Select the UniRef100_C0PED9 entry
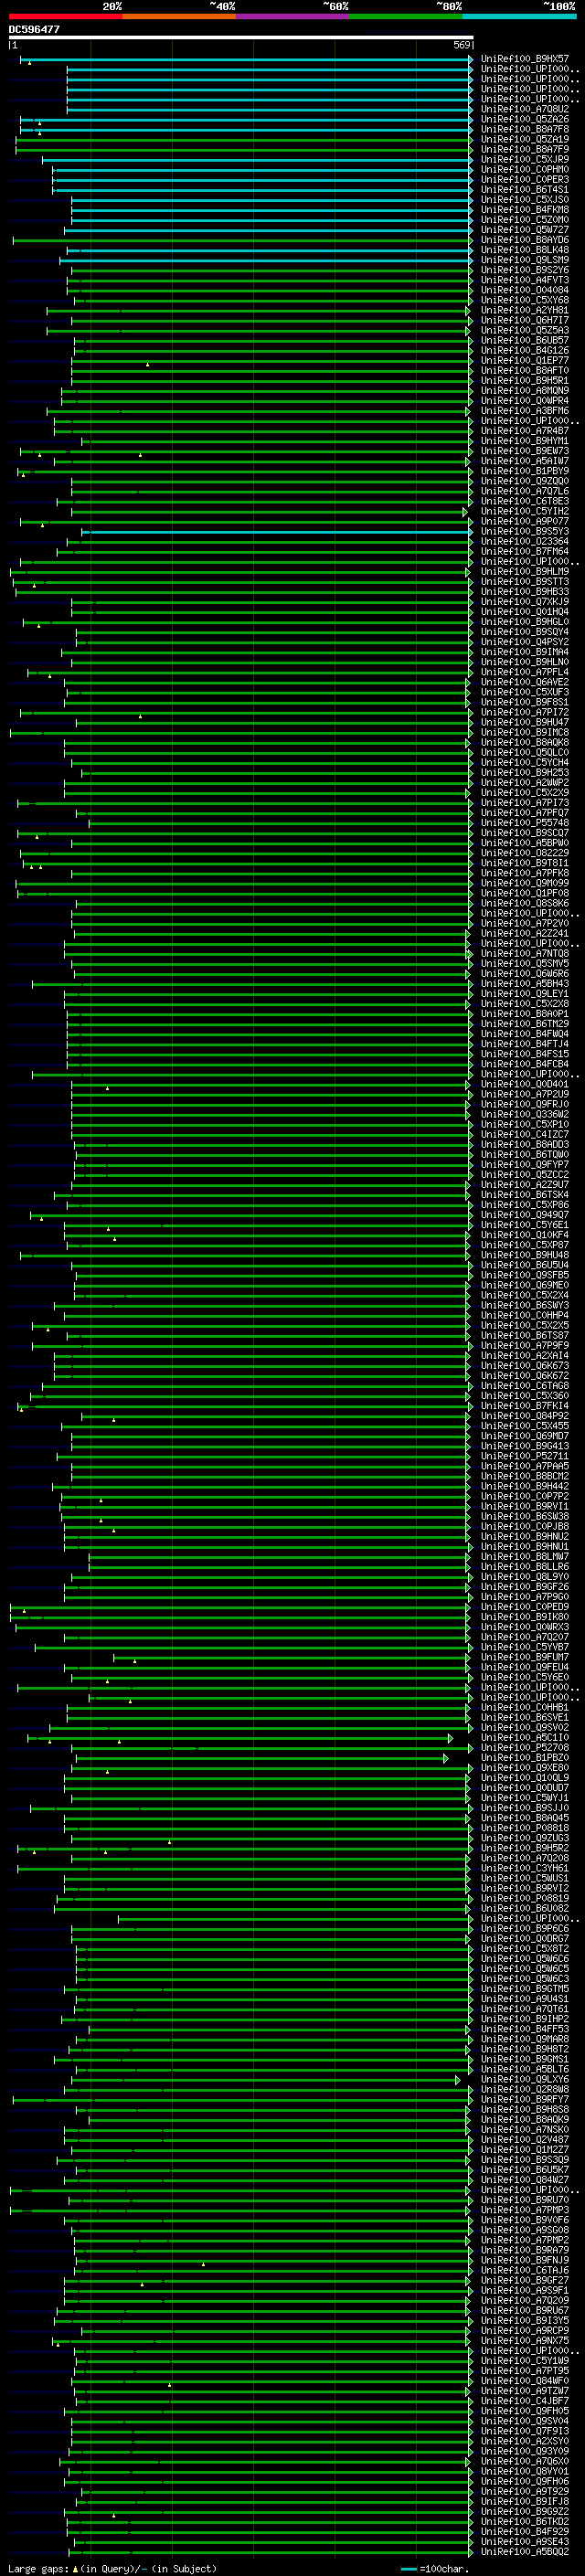585x2576 pixels. [525, 1606]
